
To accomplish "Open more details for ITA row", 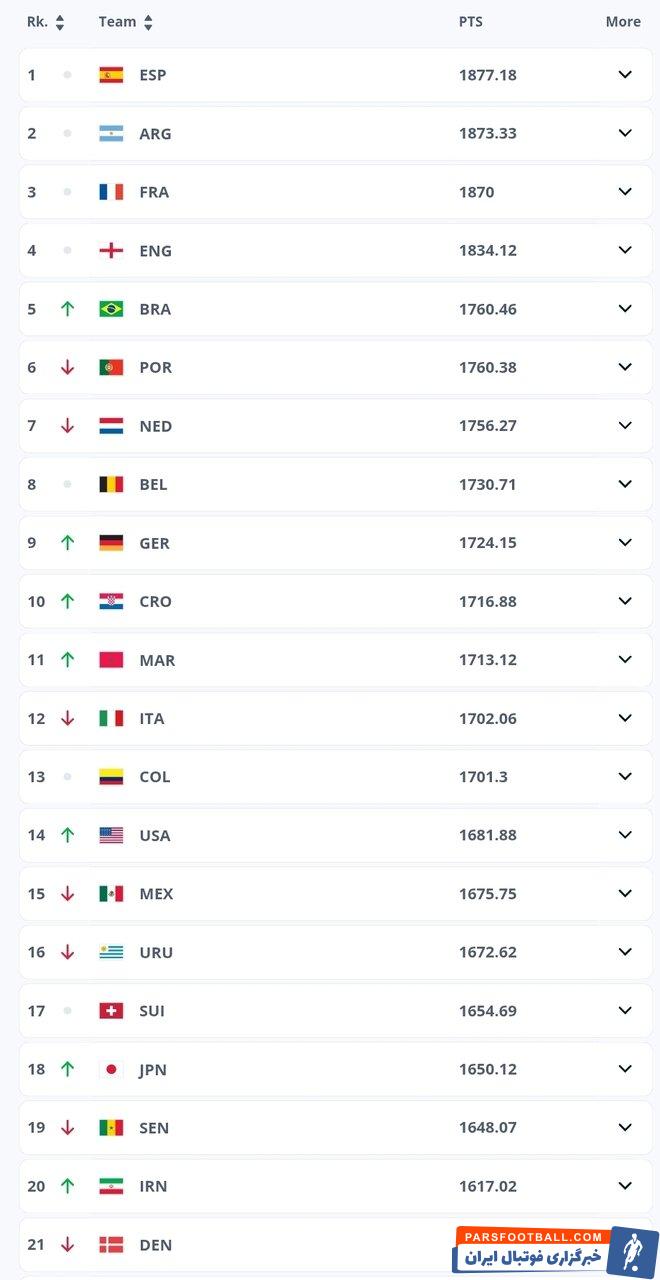I will point(625,718).
